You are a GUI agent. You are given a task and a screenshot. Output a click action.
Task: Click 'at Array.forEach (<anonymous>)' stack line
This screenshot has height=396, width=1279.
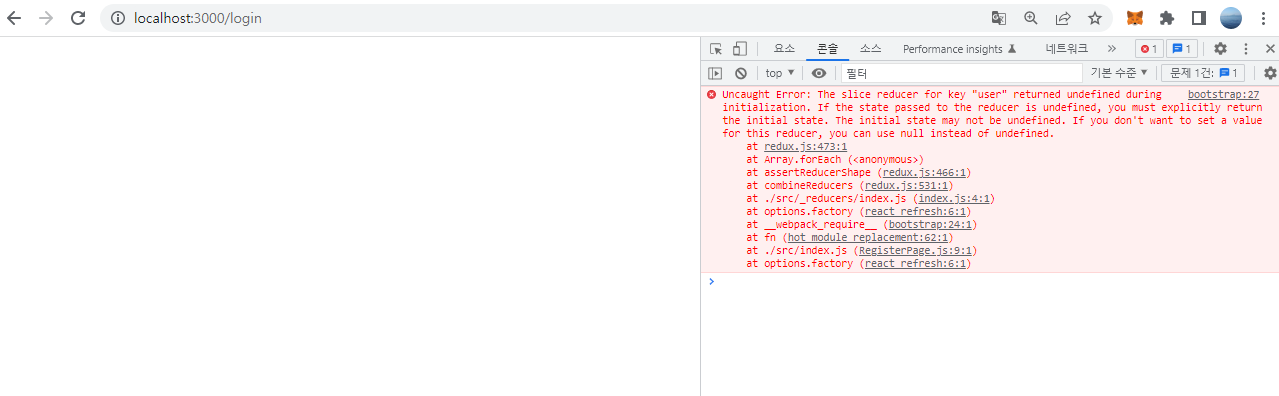coord(834,159)
